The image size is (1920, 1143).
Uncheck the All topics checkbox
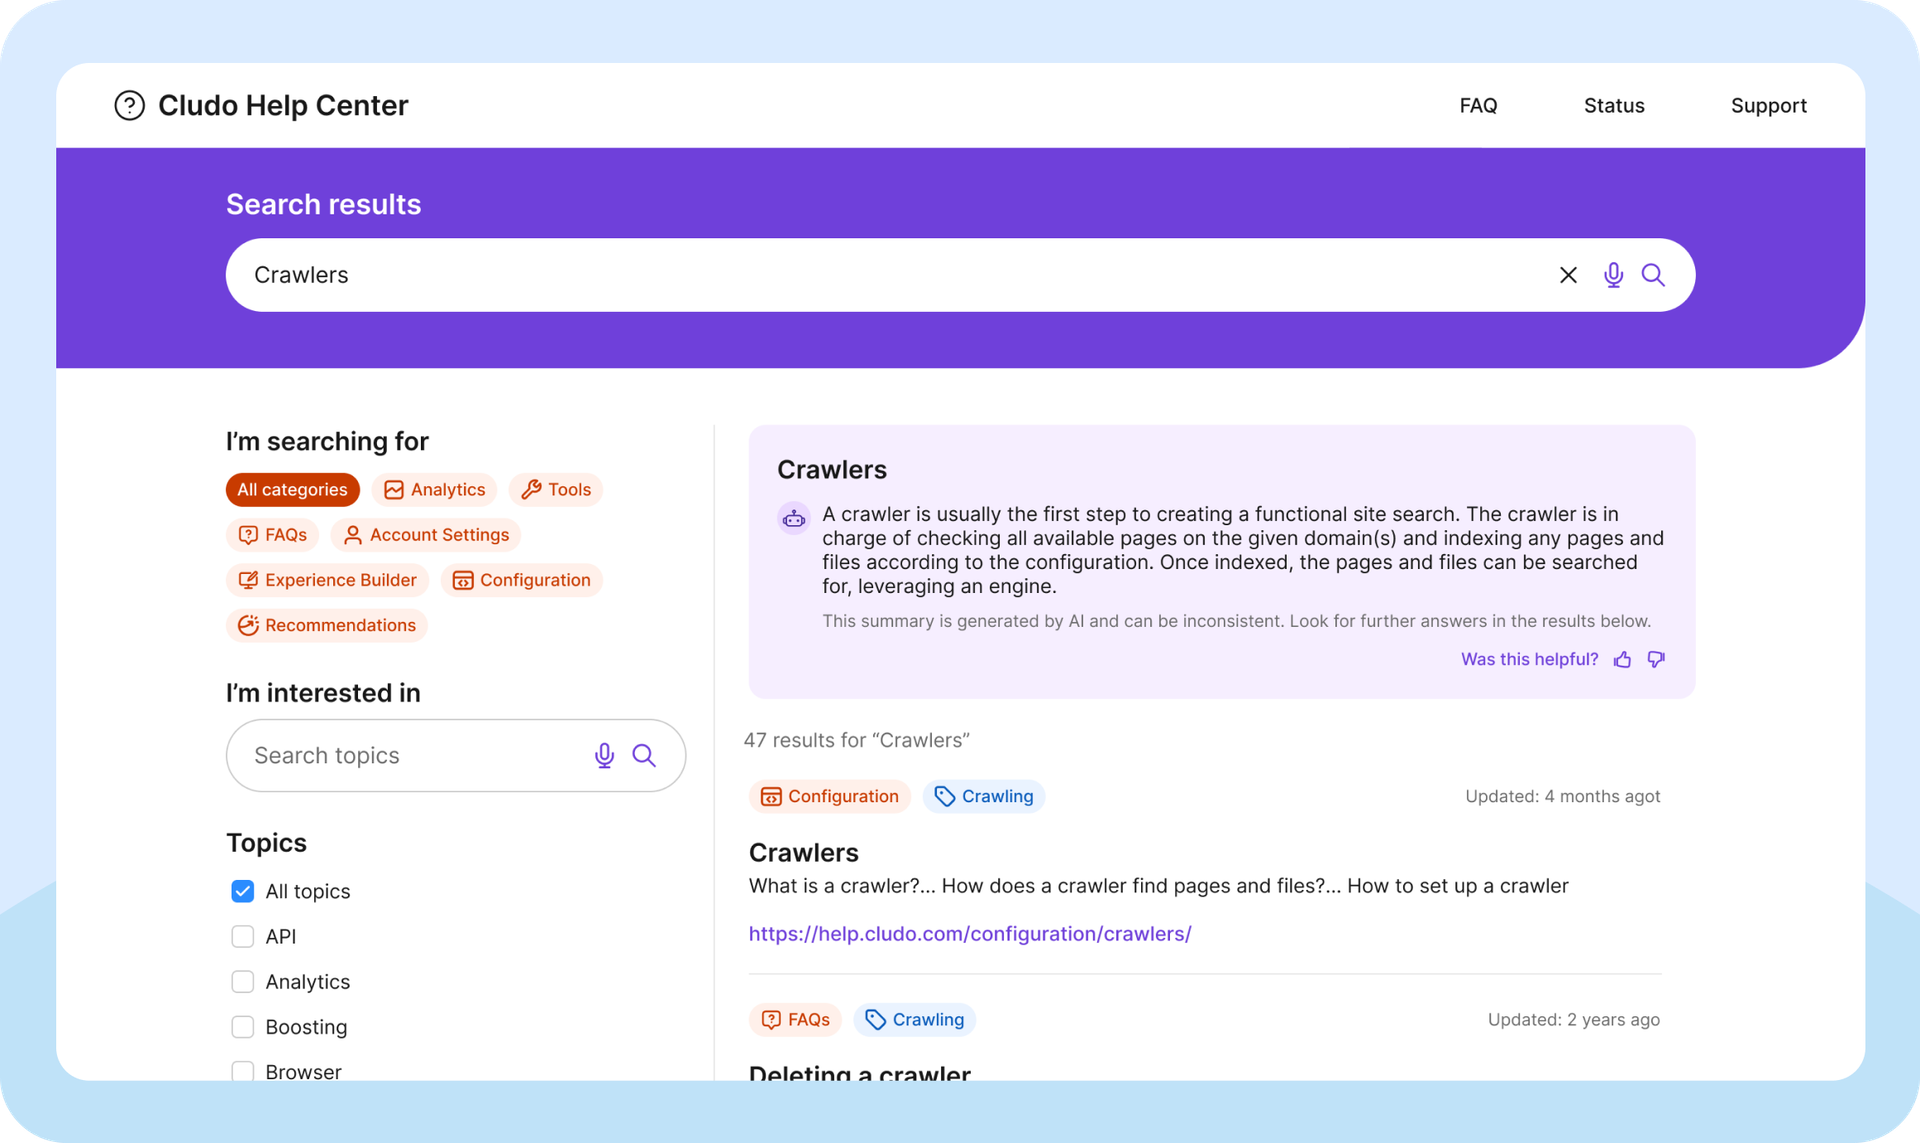[242, 891]
